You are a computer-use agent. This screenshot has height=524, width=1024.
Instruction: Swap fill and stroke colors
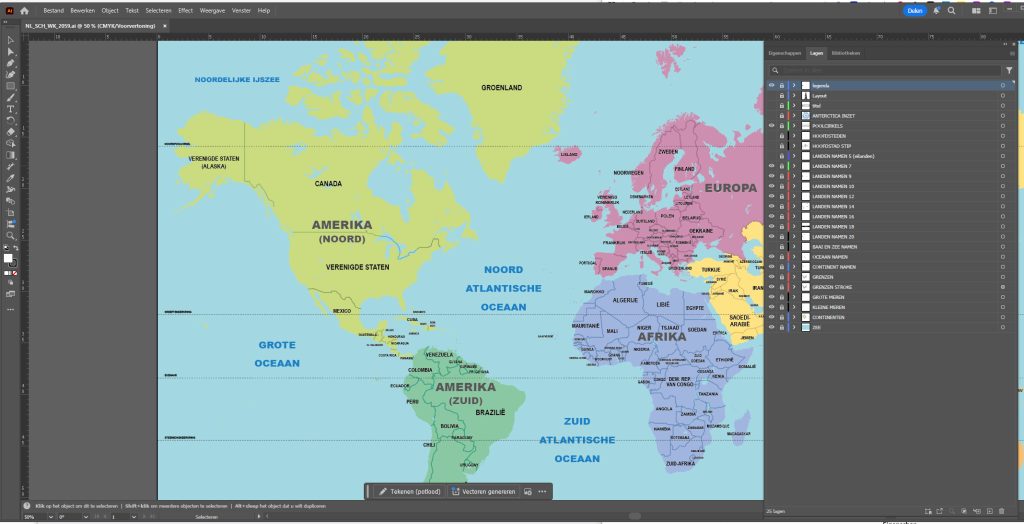(14, 248)
